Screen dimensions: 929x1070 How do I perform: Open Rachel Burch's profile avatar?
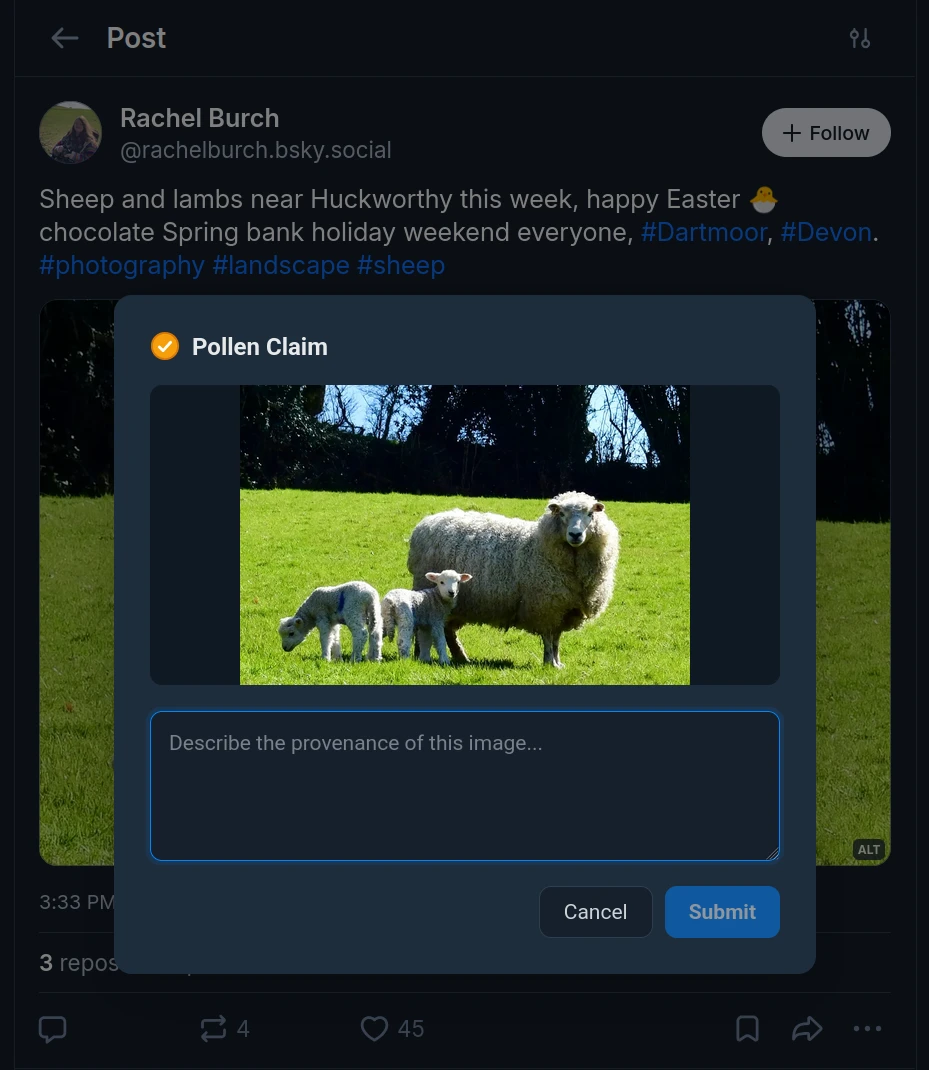click(70, 132)
